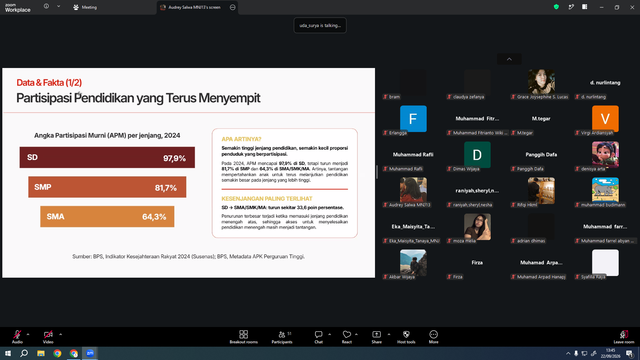Collapse the gallery with the up chevron

(x=509, y=59)
